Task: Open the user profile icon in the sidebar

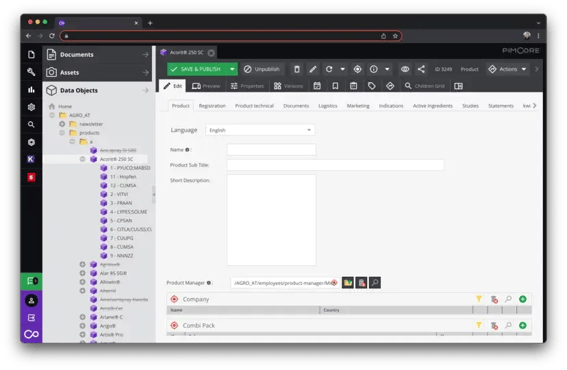Action: (x=31, y=301)
